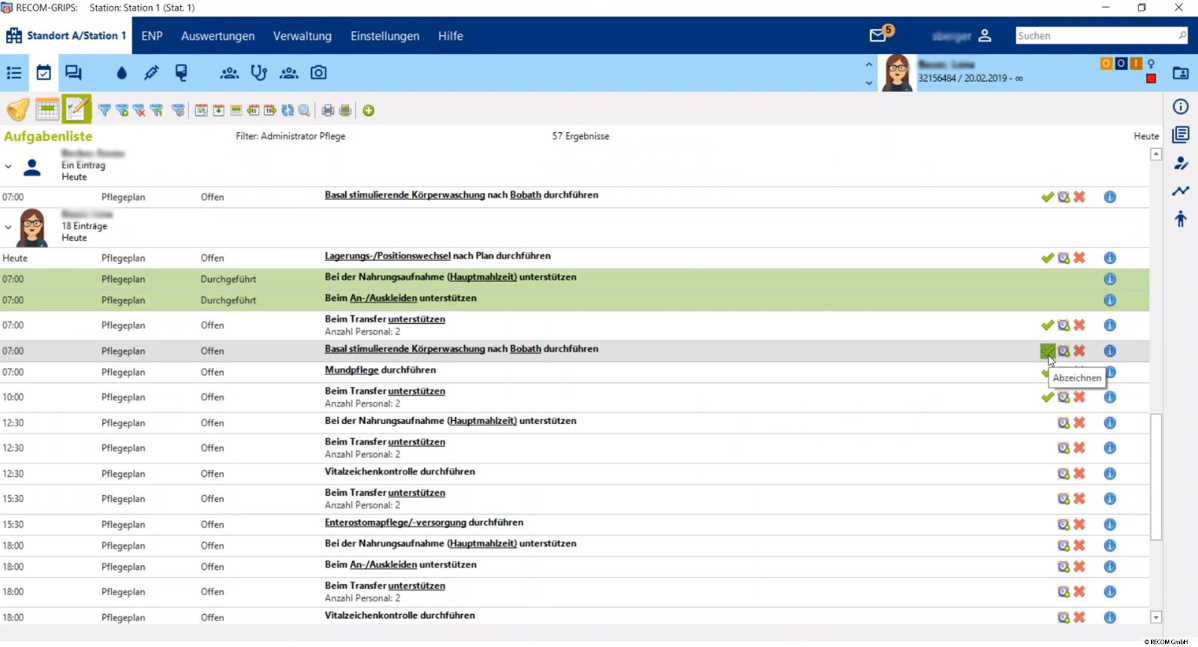Click the green plus add-task icon

coord(368,111)
